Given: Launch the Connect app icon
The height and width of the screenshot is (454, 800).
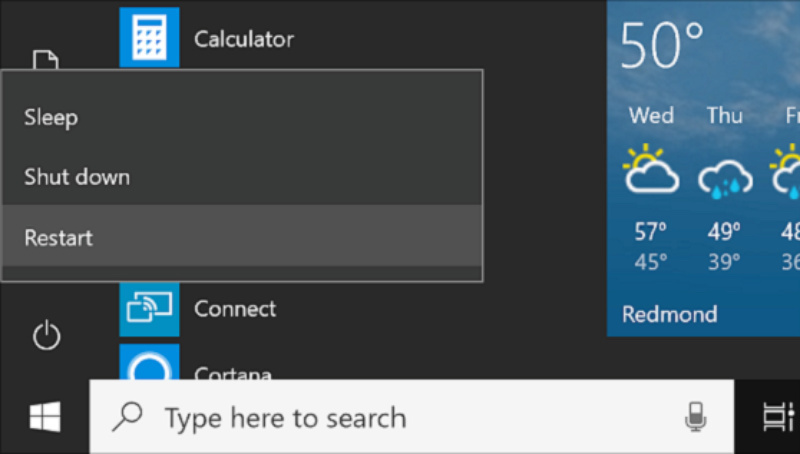Looking at the screenshot, I should coord(149,308).
